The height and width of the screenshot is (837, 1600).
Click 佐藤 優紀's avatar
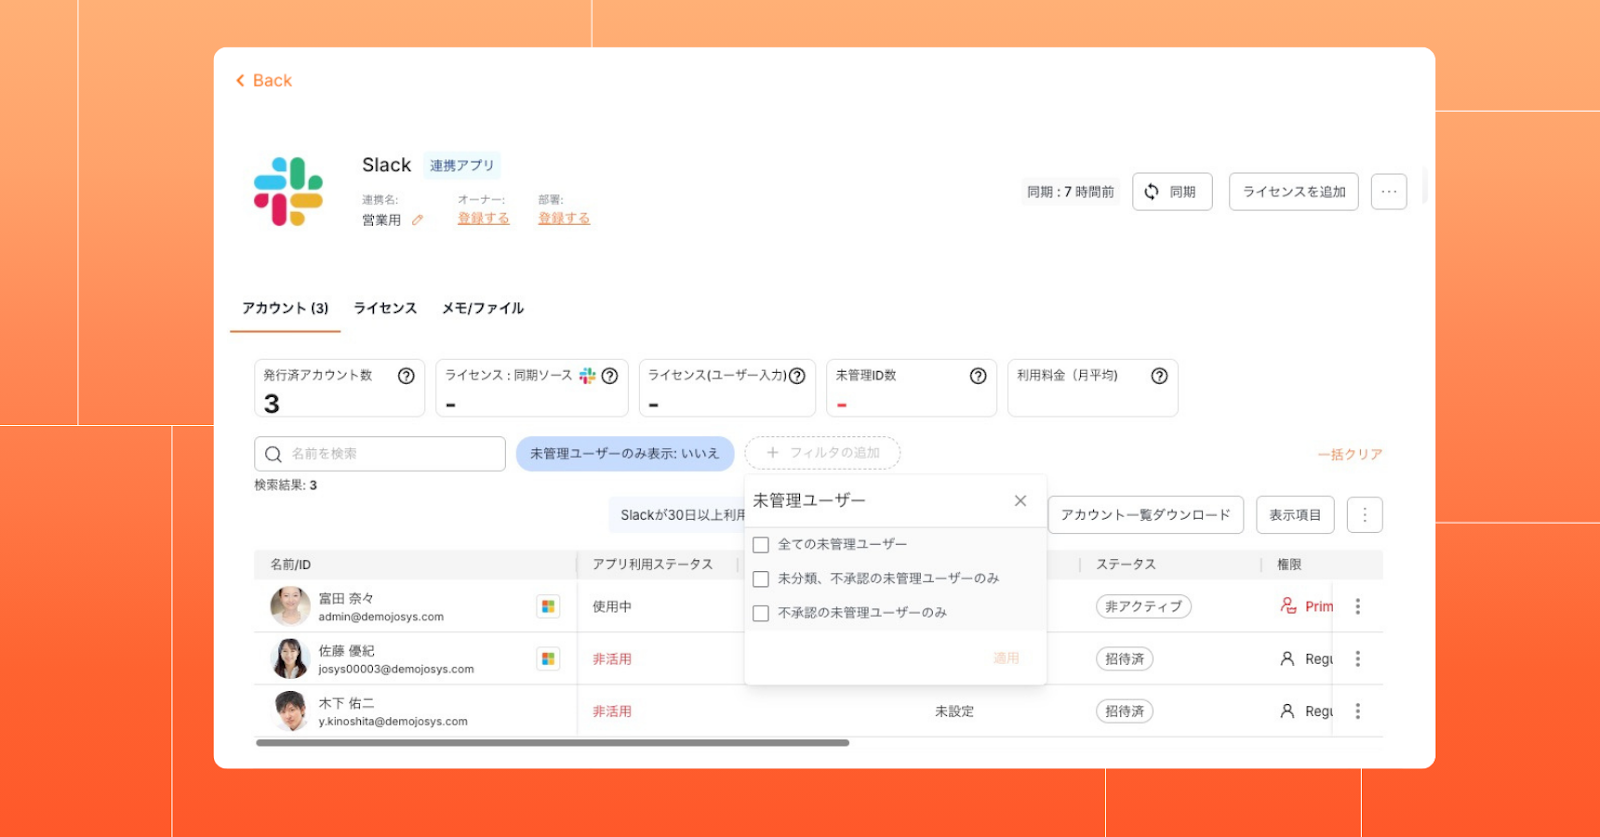tap(290, 659)
